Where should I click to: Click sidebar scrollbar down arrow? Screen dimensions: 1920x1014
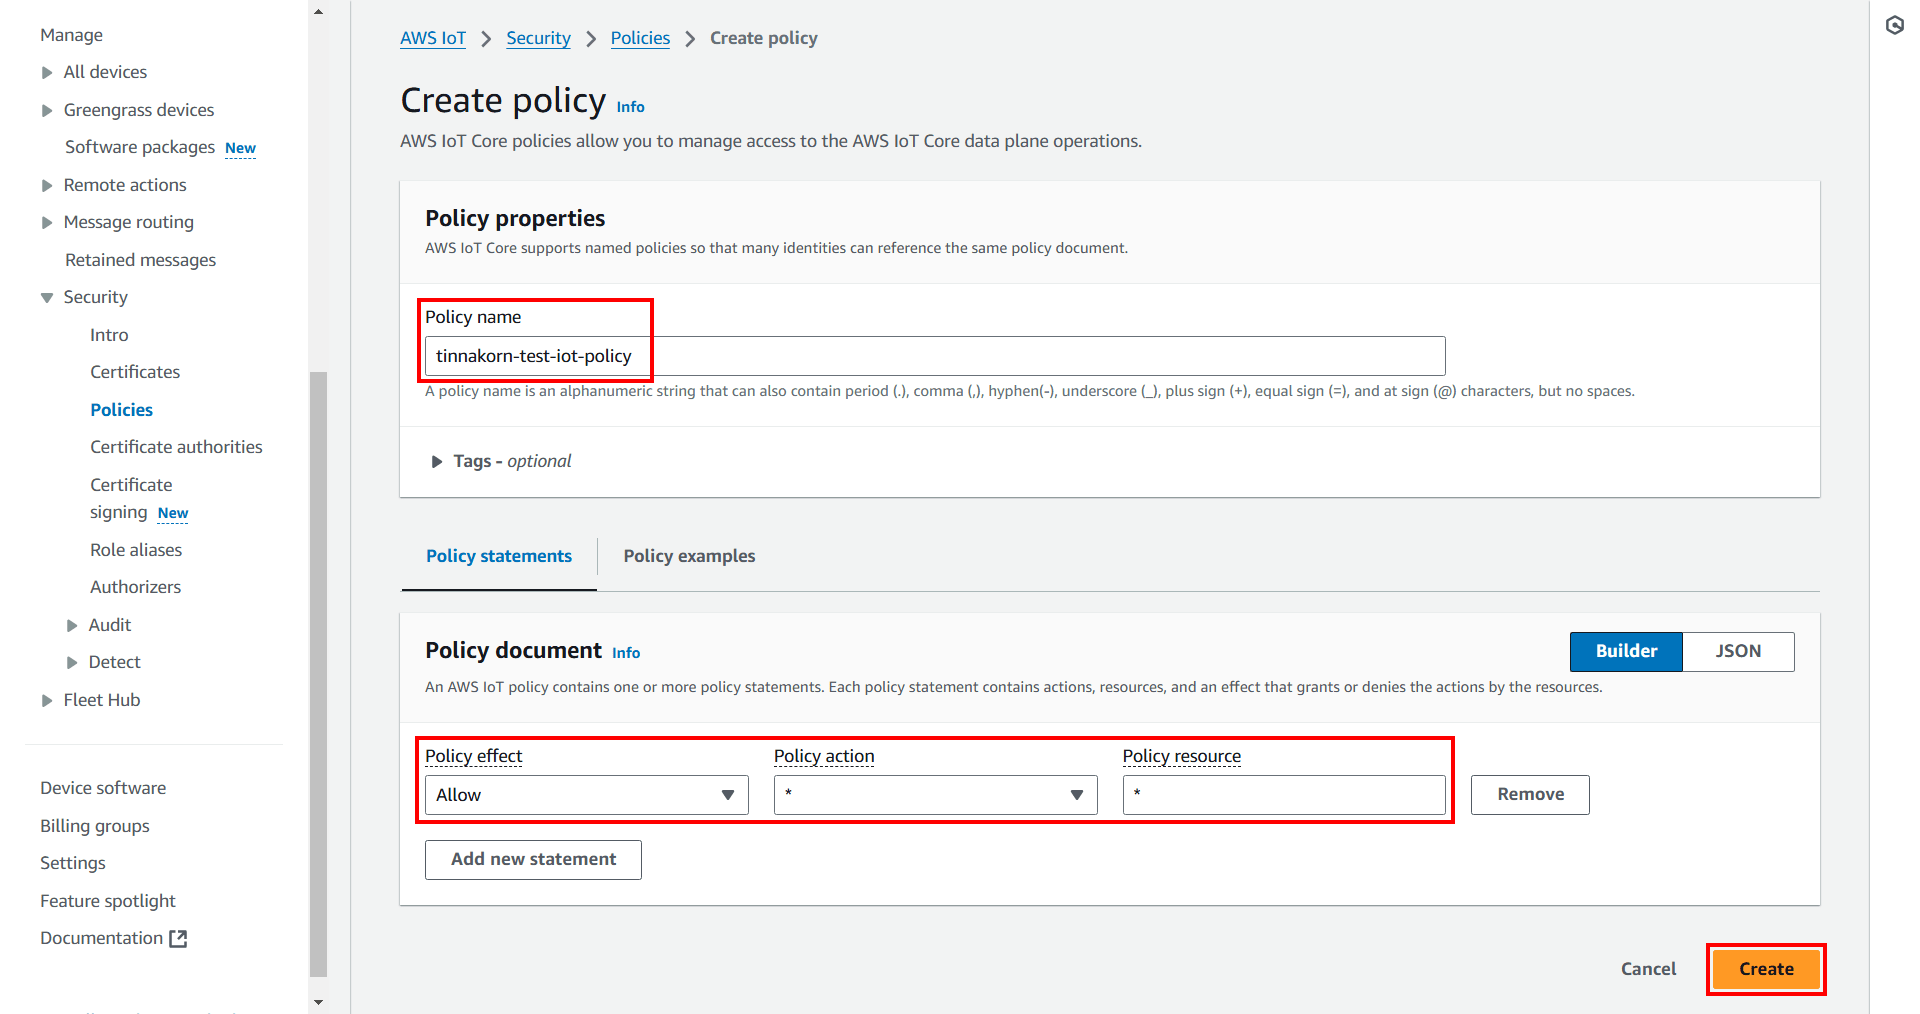(x=318, y=1002)
